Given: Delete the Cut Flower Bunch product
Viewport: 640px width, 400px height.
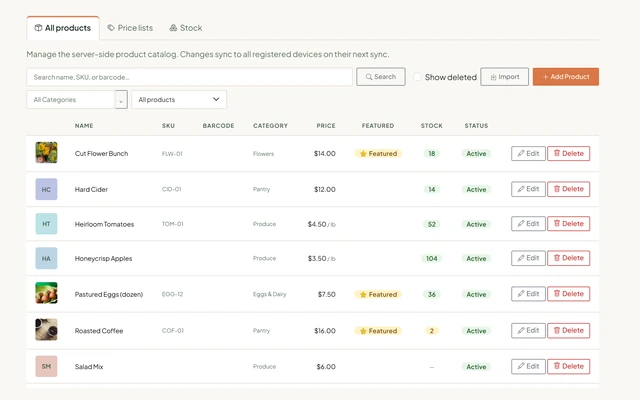Looking at the screenshot, I should (569, 153).
